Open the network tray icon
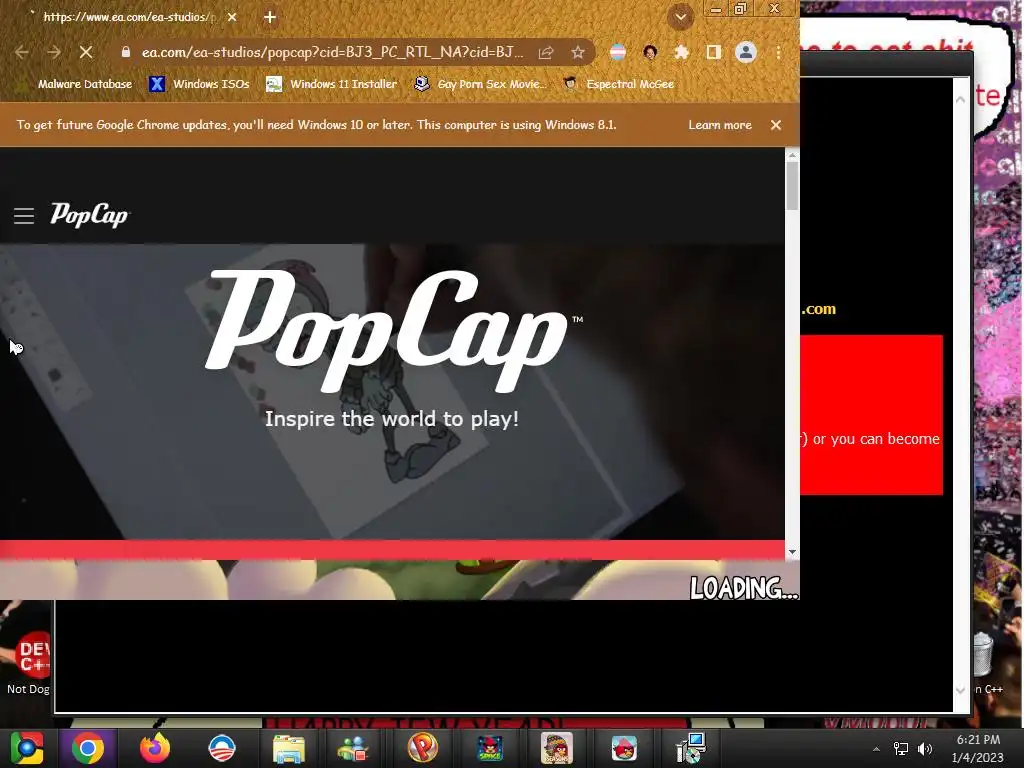 (x=901, y=749)
